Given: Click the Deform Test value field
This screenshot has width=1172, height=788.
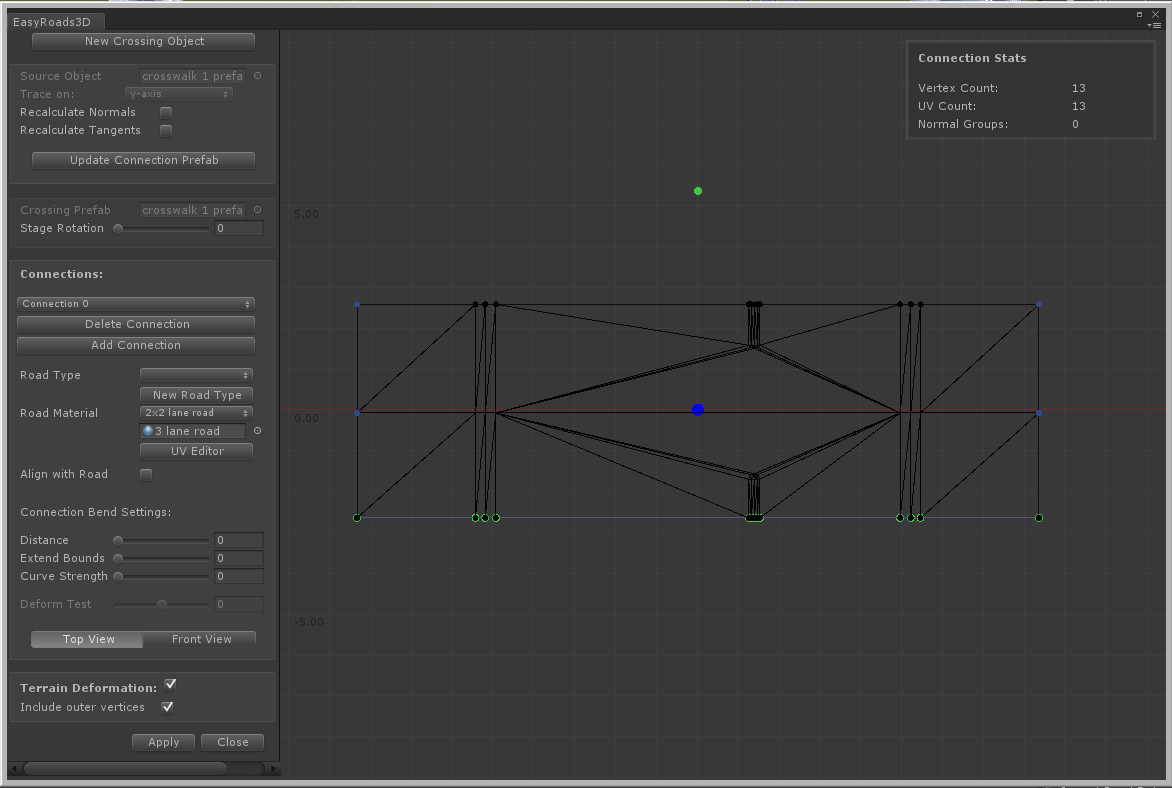Looking at the screenshot, I should [x=238, y=604].
